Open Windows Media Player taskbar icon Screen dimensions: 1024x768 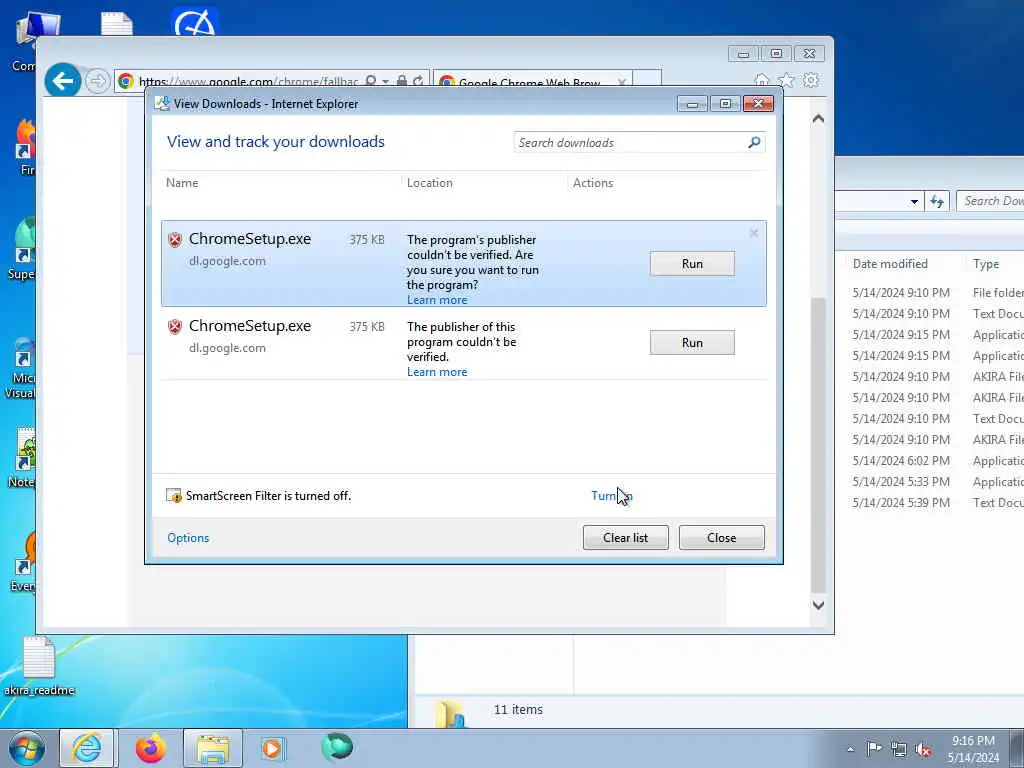click(x=272, y=748)
